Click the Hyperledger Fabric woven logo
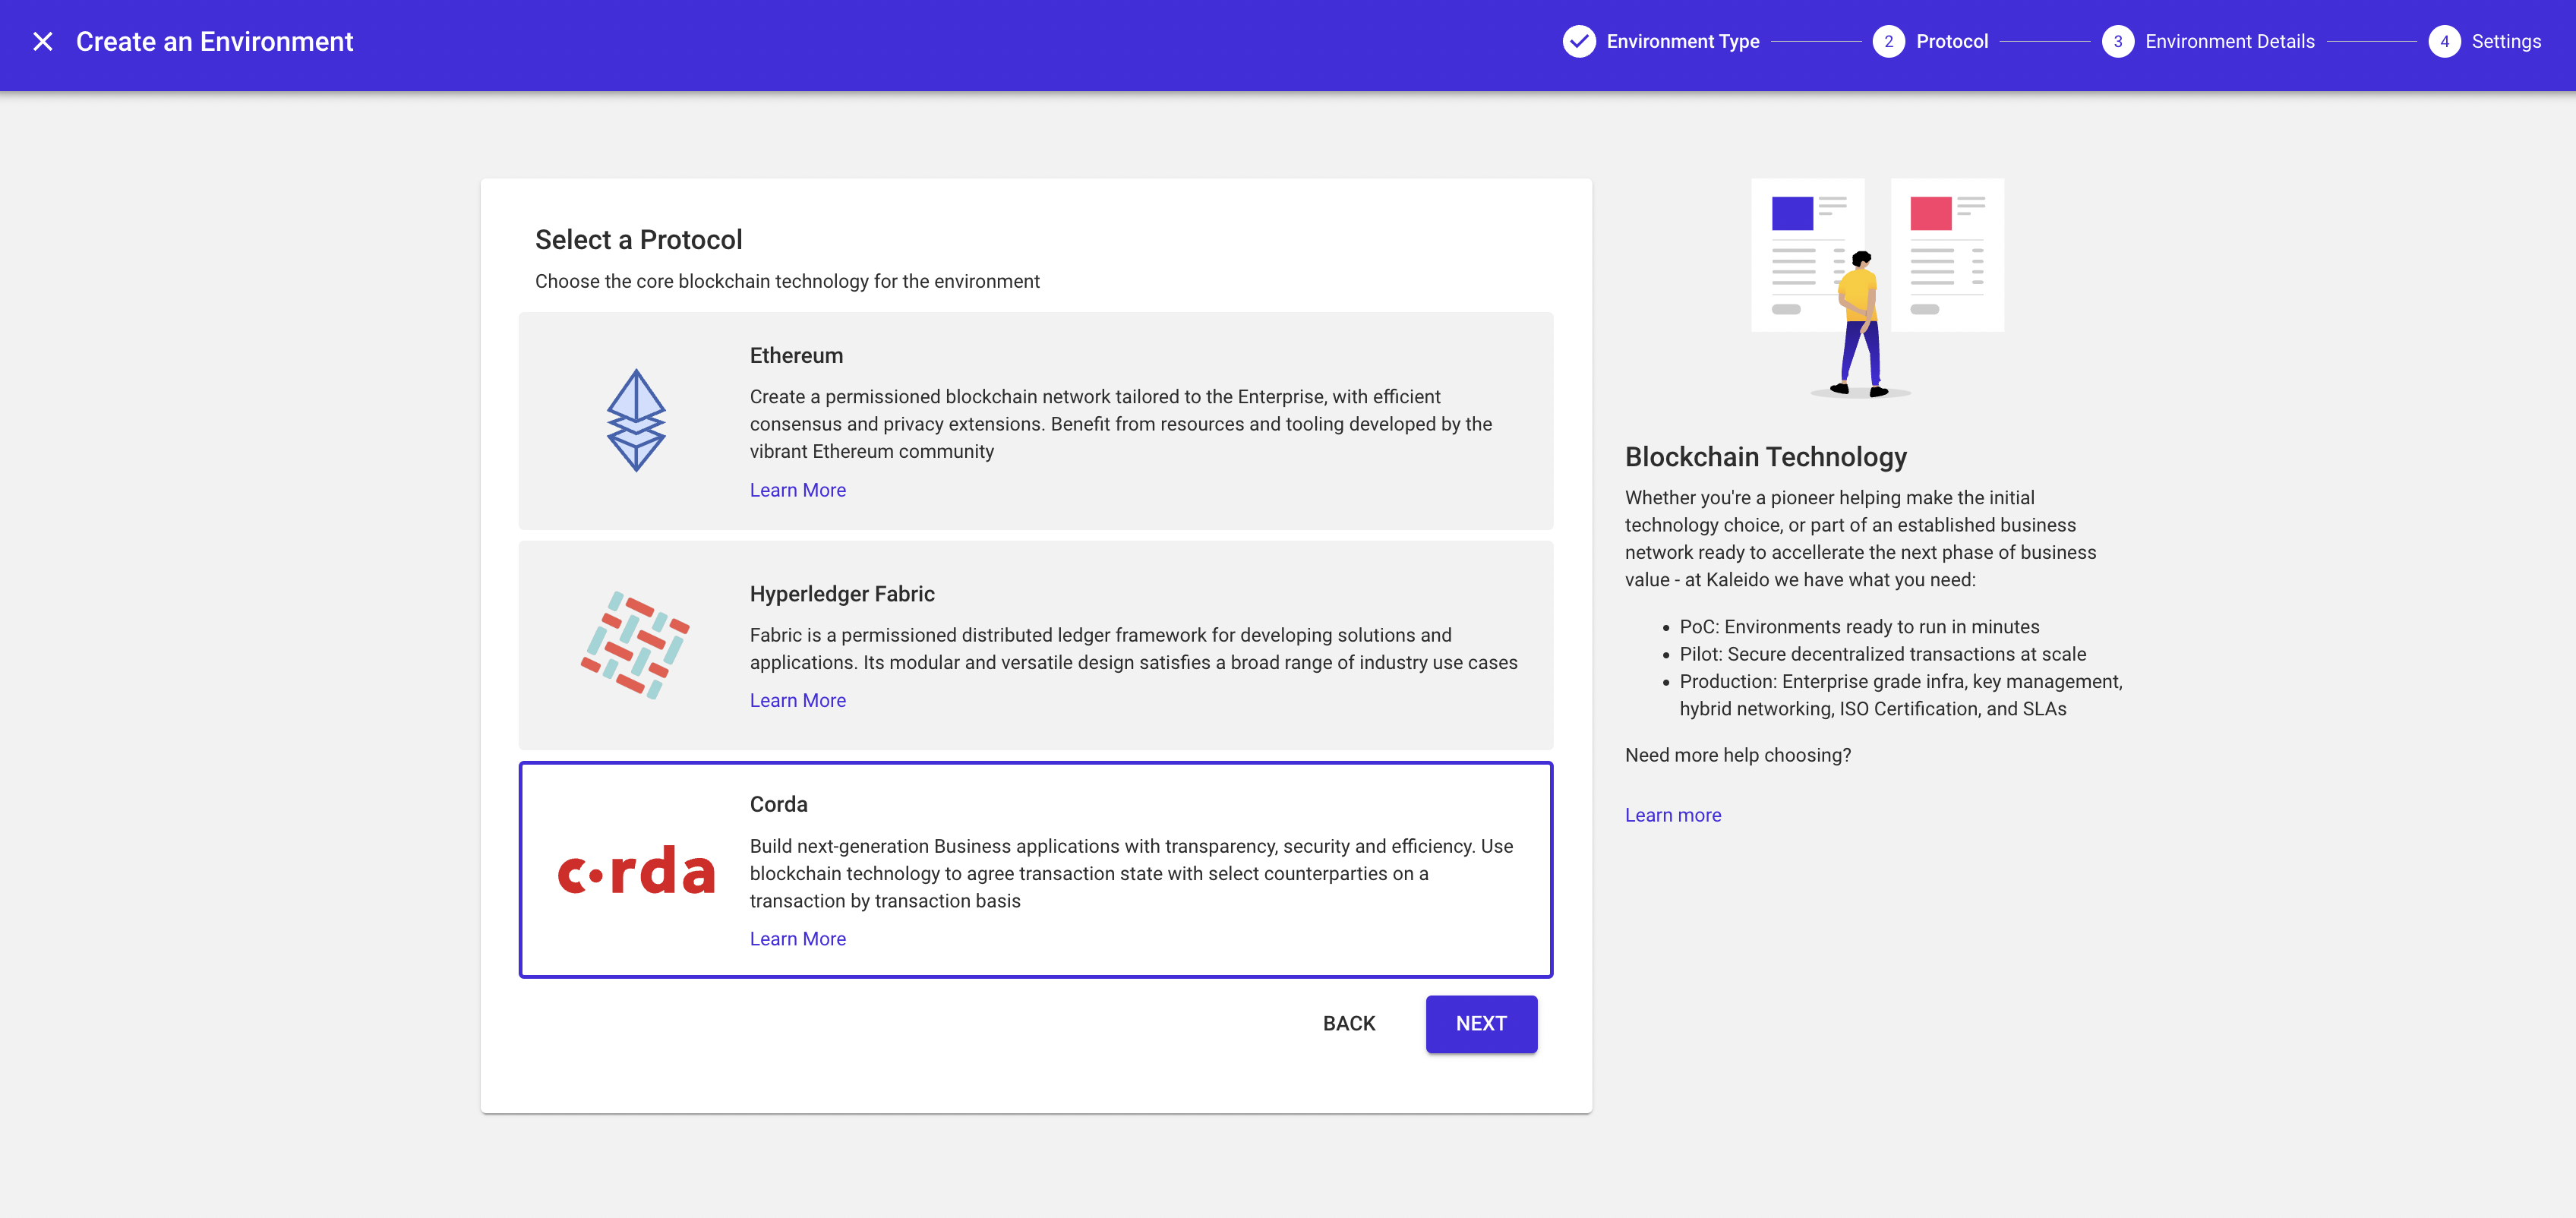 [636, 645]
